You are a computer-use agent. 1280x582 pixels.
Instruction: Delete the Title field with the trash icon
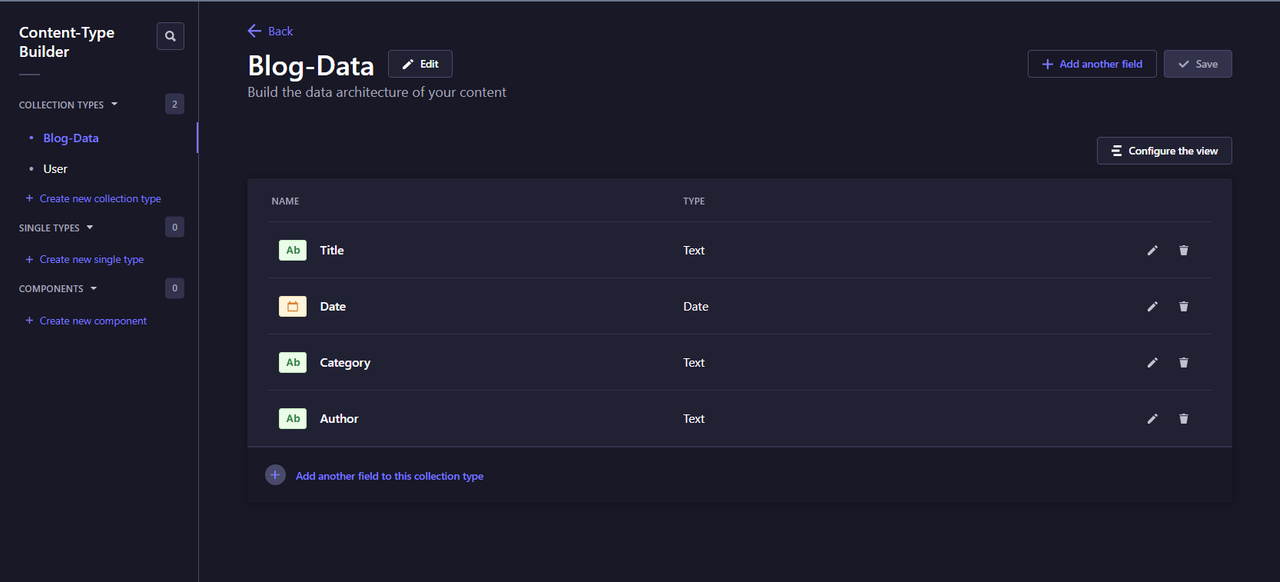[1184, 250]
